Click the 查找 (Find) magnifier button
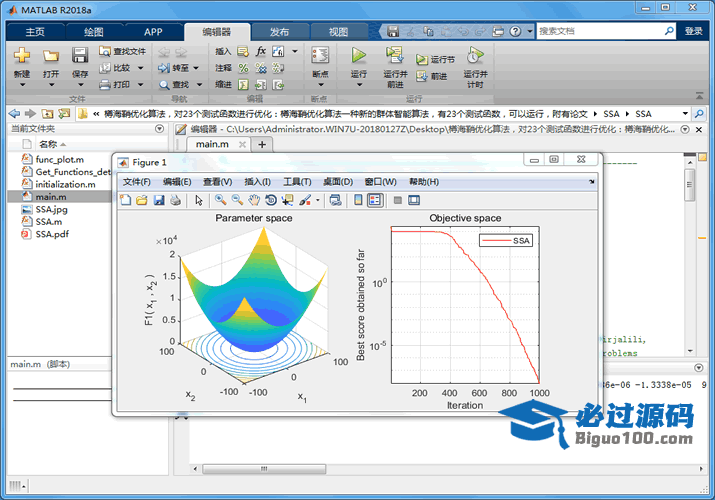The width and height of the screenshot is (715, 500). click(x=174, y=85)
